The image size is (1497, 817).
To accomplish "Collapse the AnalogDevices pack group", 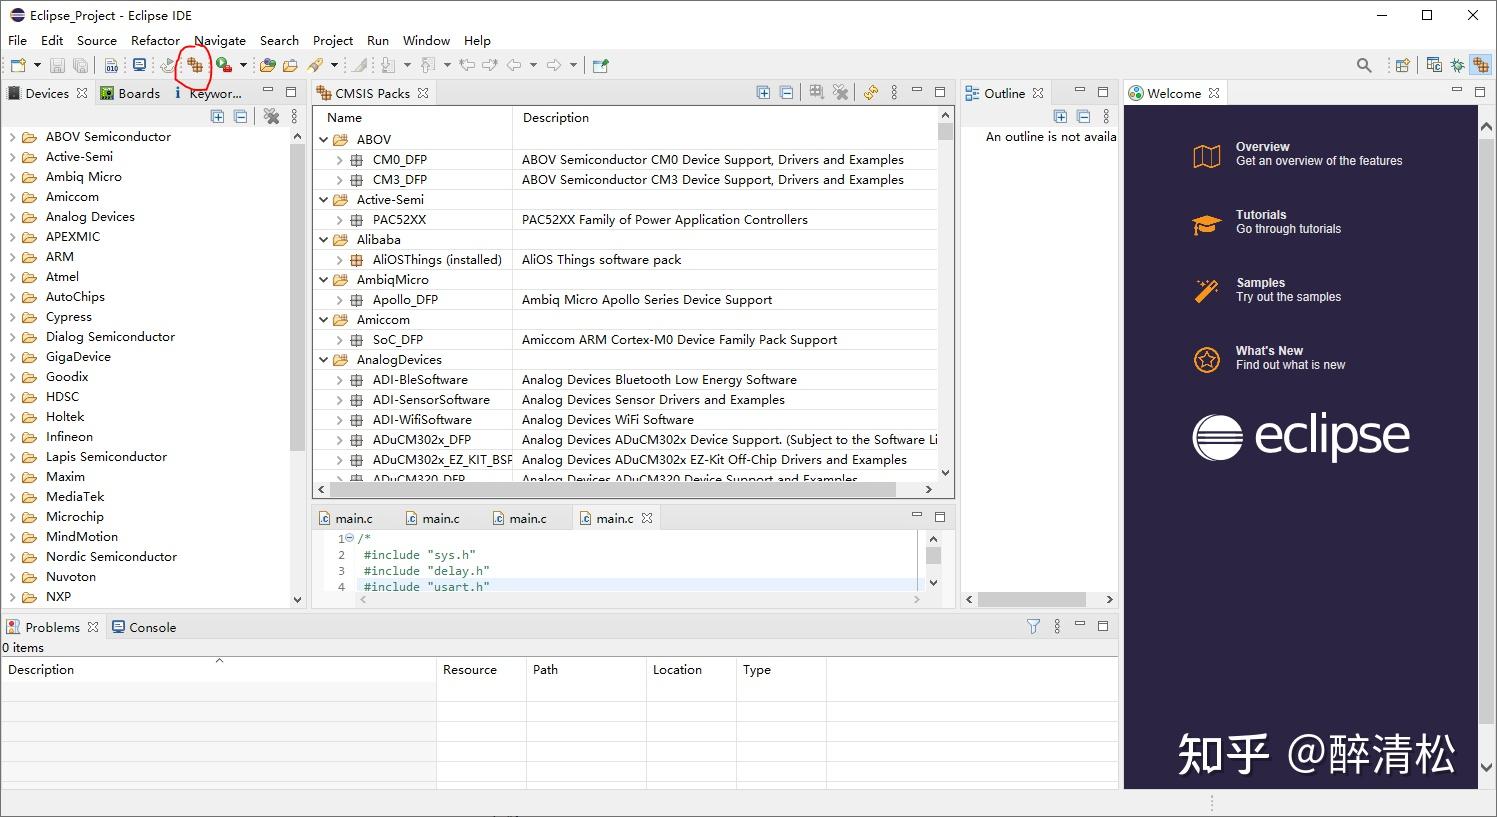I will (324, 359).
